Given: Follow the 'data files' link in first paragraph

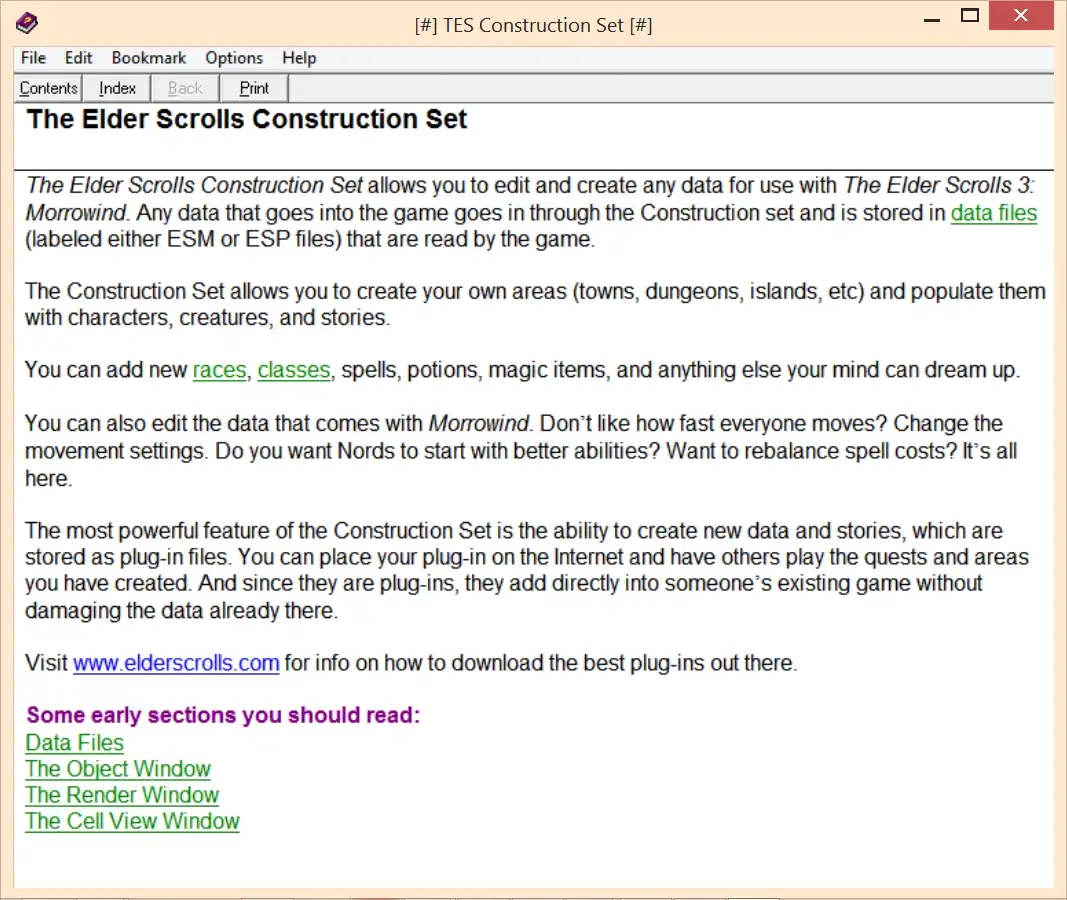Looking at the screenshot, I should coord(993,213).
